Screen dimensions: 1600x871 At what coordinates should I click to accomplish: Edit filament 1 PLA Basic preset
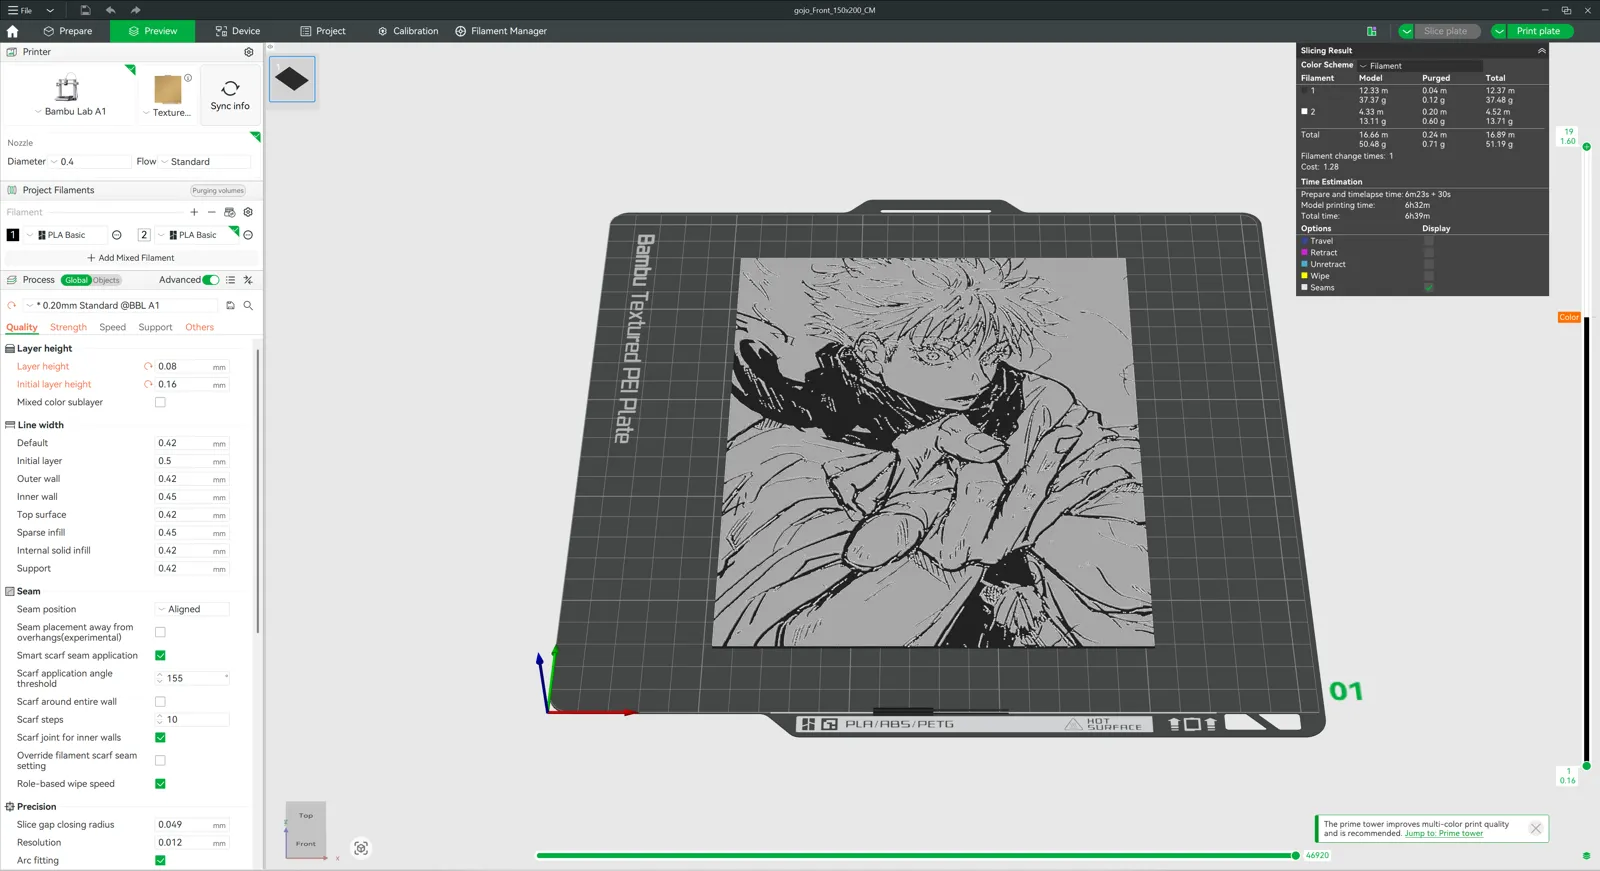pyautogui.click(x=117, y=235)
